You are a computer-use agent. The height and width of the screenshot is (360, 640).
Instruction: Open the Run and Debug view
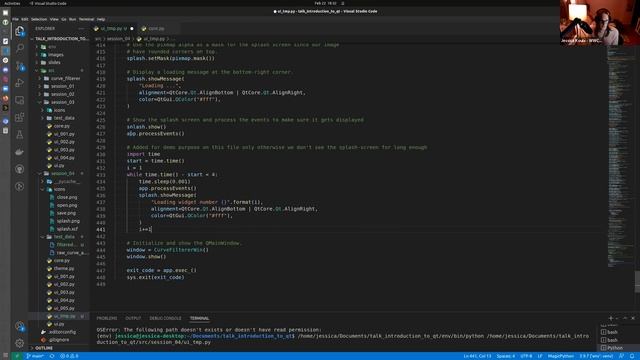pos(20,83)
